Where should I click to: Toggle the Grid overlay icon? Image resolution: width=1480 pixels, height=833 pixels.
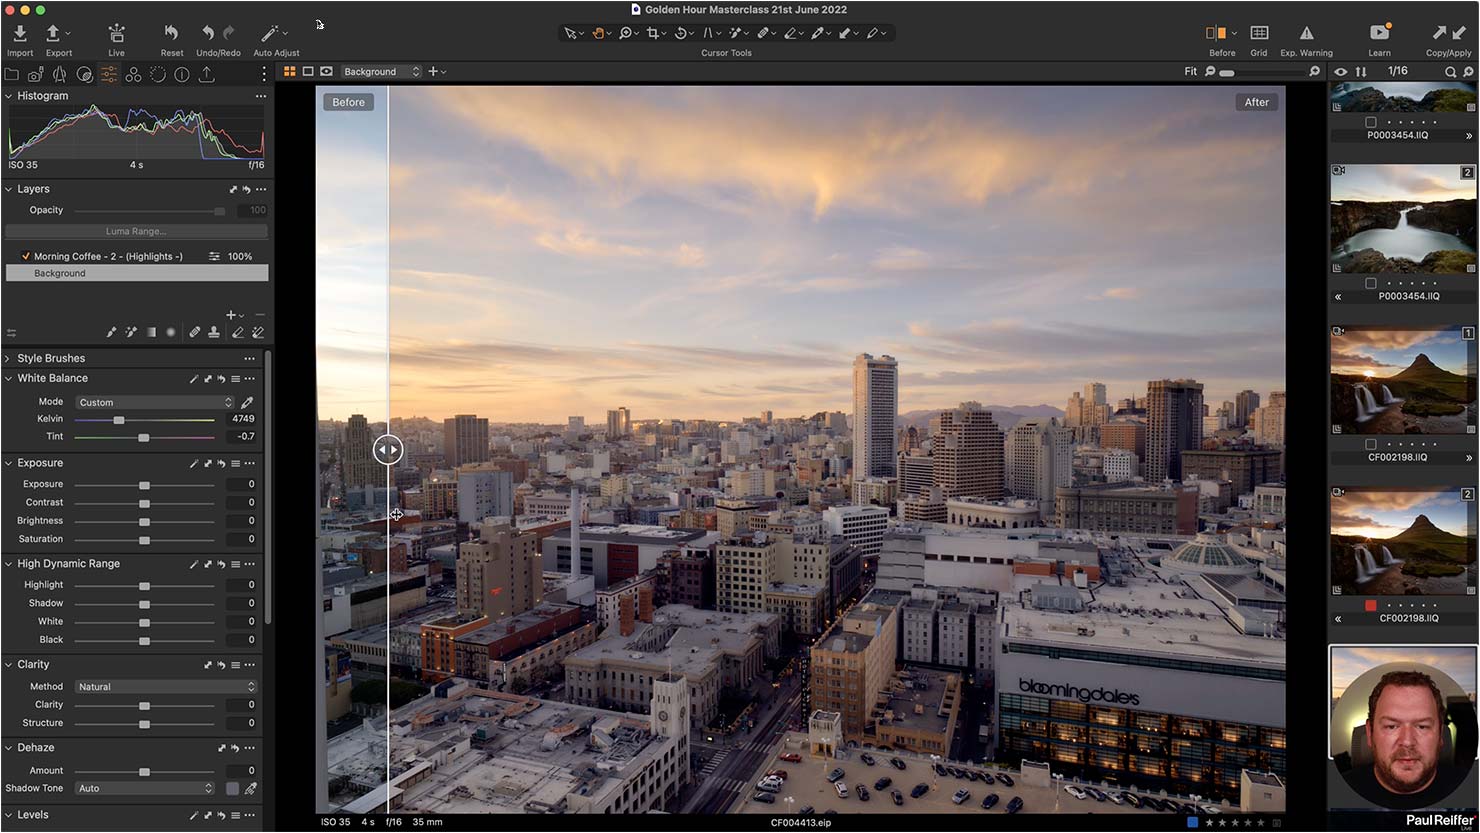pos(1259,33)
